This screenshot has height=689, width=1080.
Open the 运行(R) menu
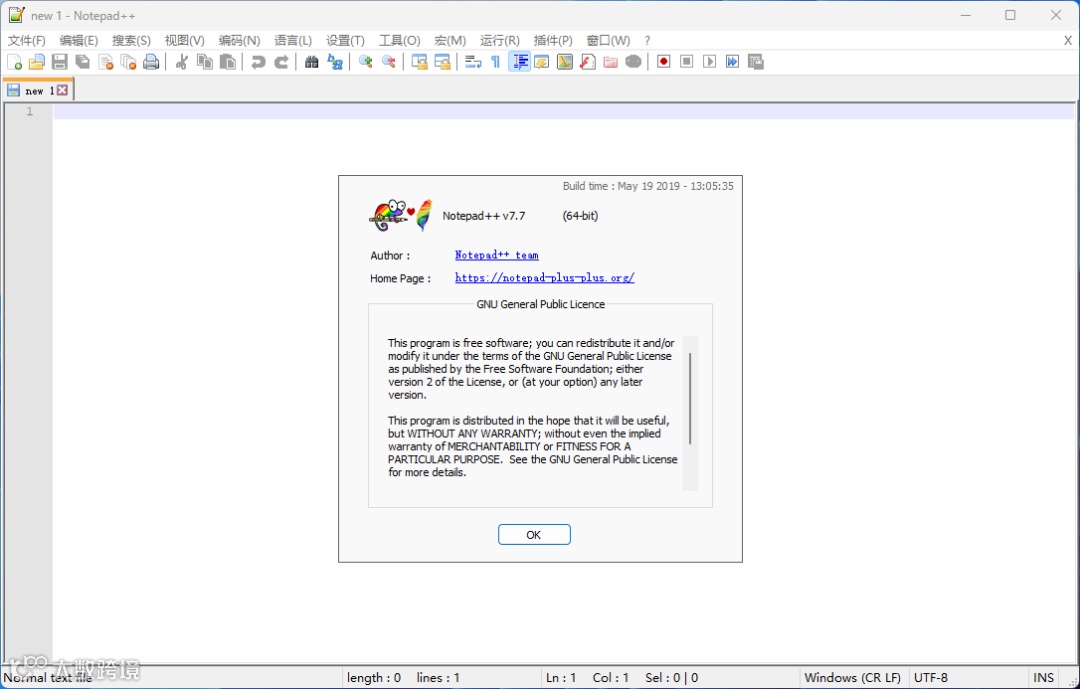click(x=499, y=41)
